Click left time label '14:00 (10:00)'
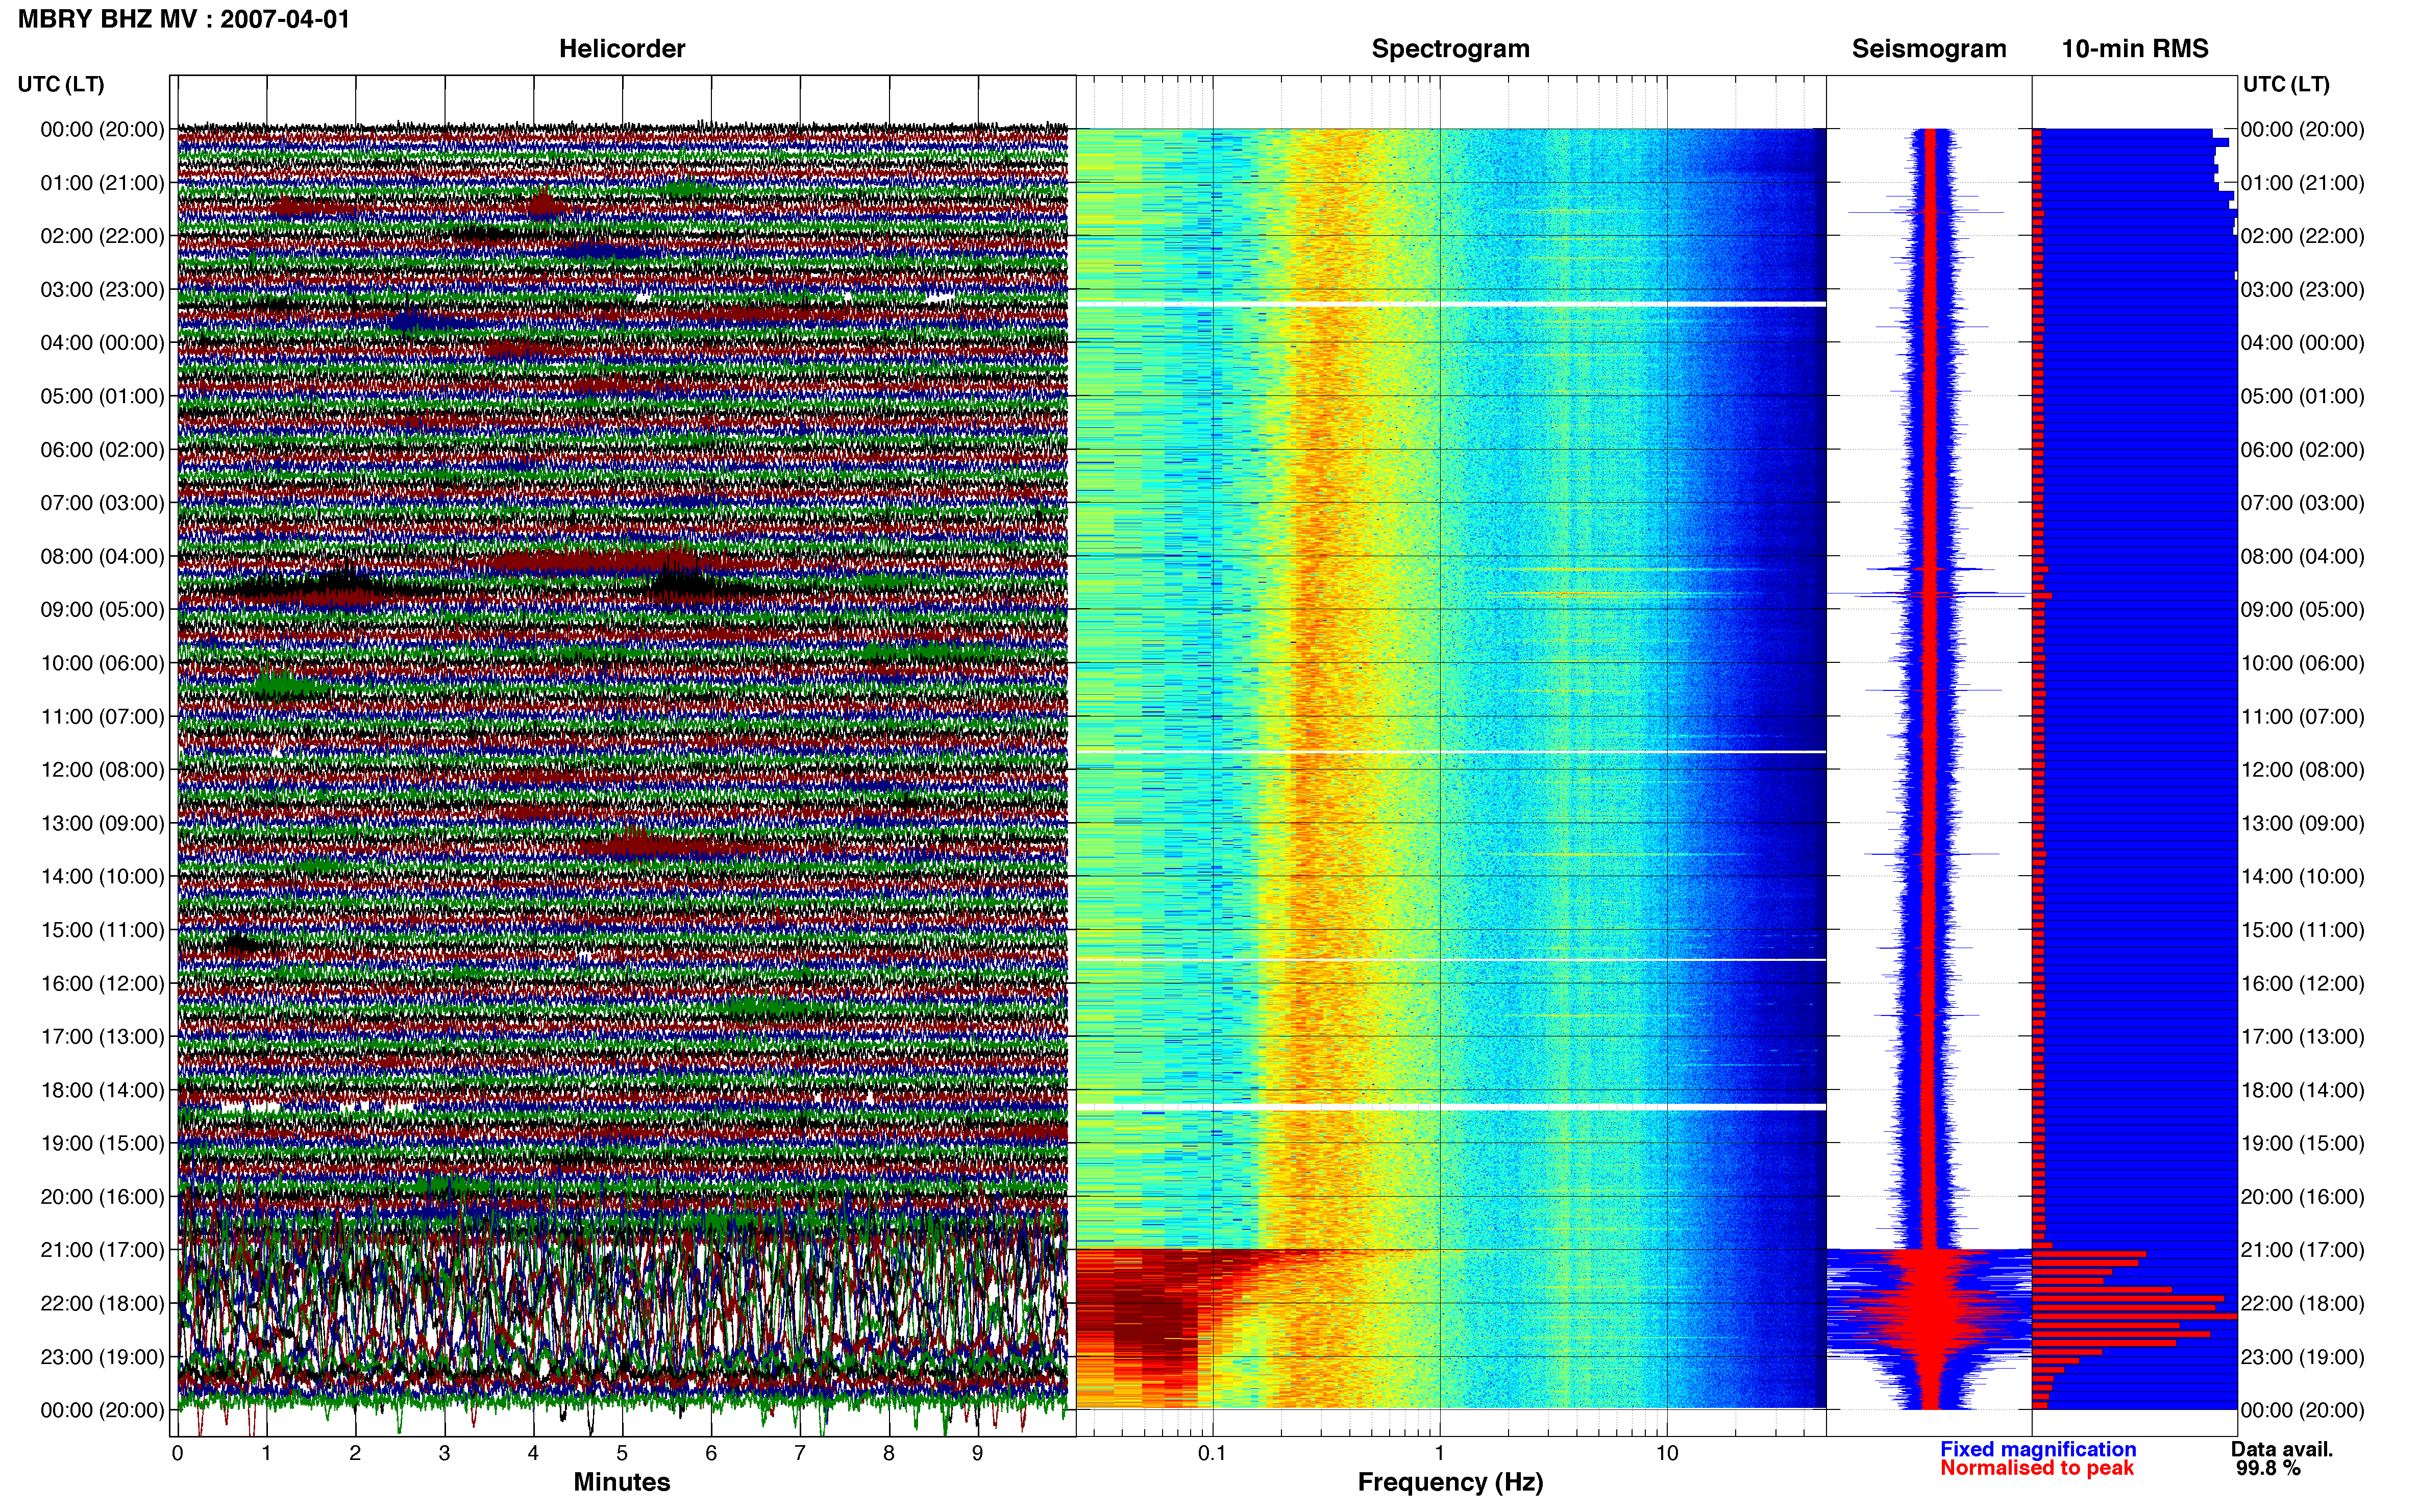 click(102, 877)
